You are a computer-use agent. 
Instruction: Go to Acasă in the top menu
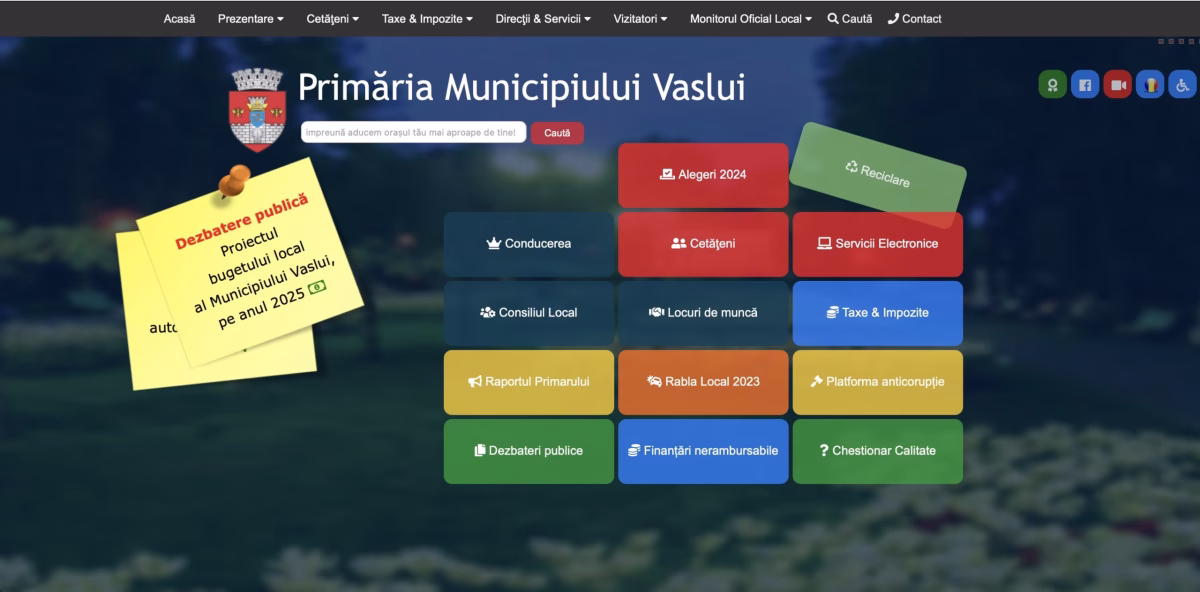tap(180, 18)
